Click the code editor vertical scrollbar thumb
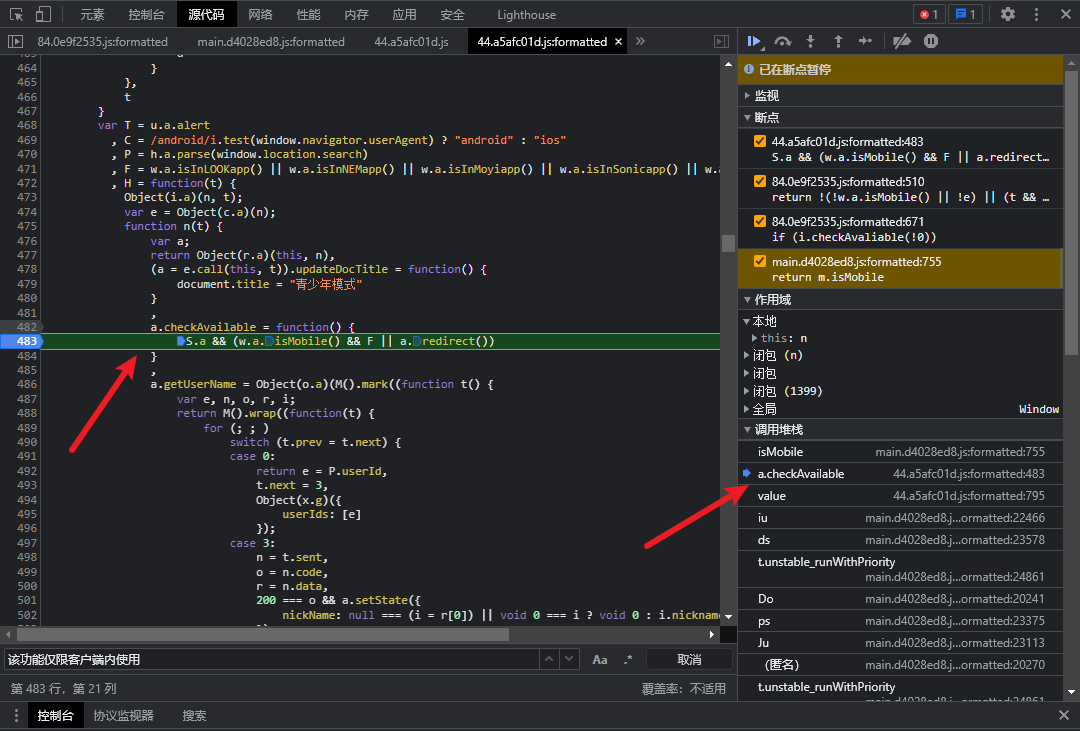 click(728, 243)
